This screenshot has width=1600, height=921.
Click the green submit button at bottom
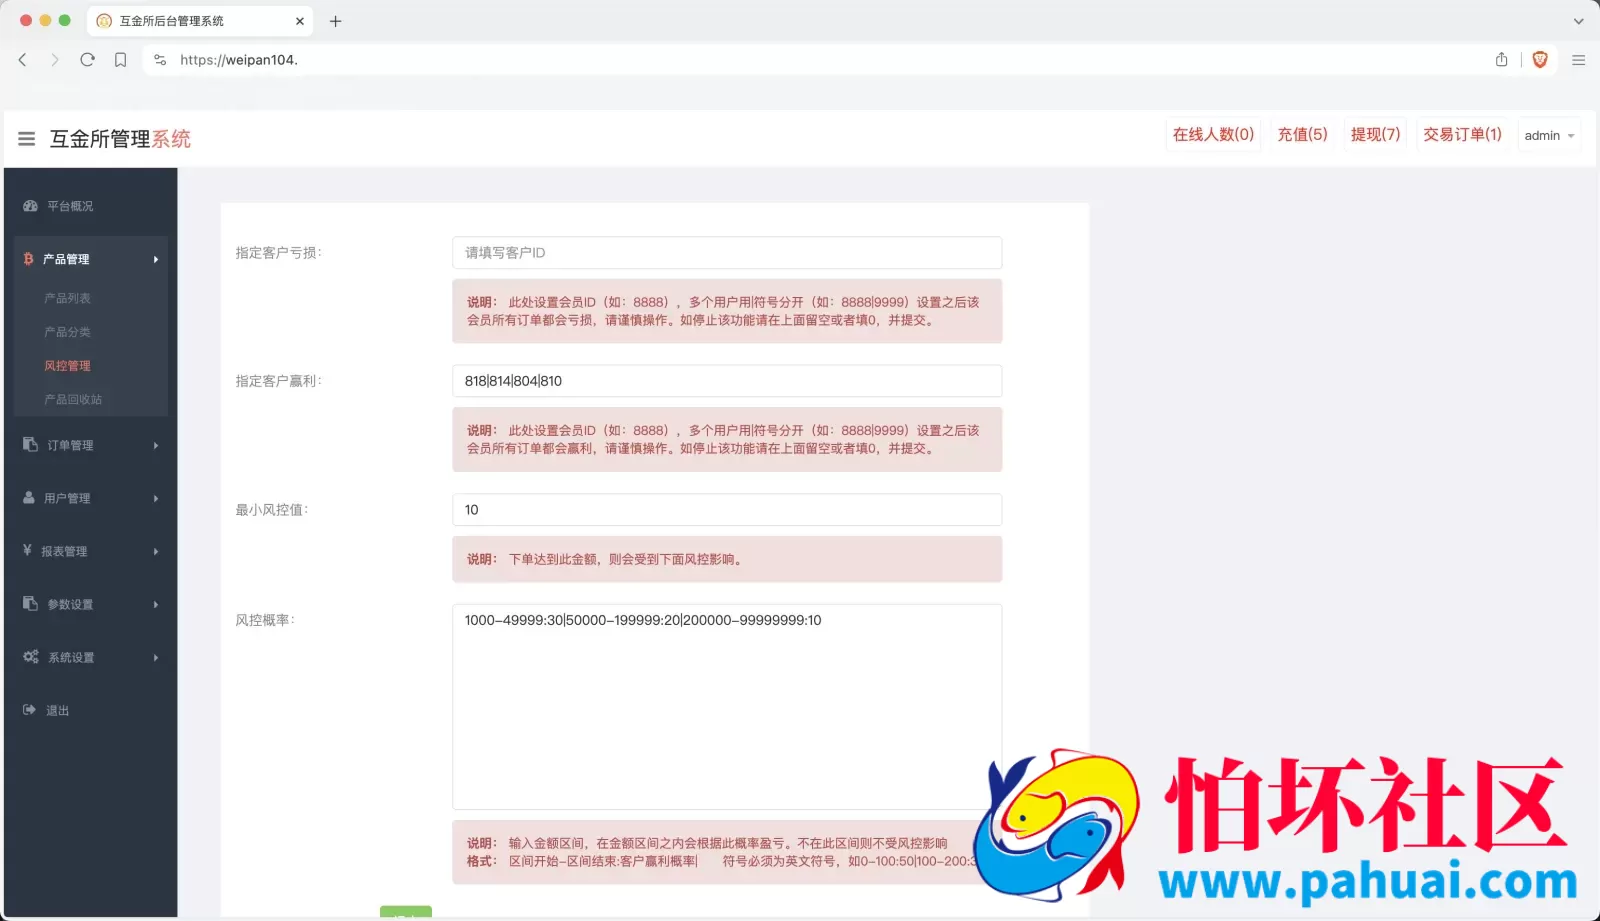(406, 913)
